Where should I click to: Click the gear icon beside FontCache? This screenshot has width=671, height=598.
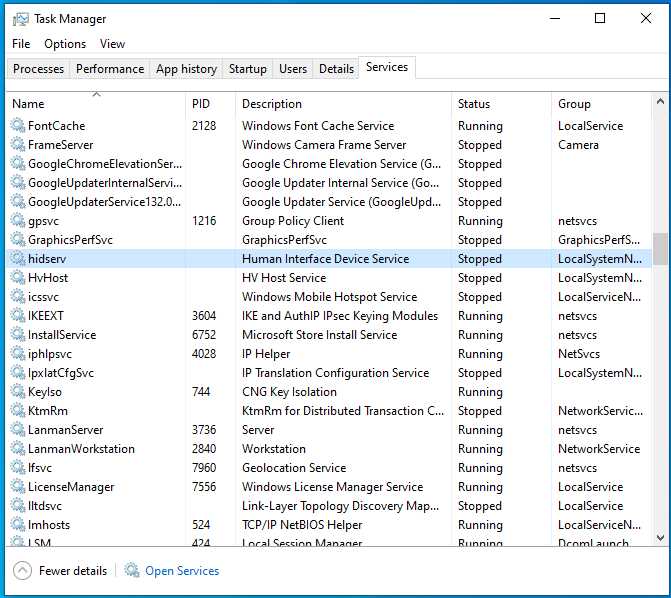click(x=18, y=125)
